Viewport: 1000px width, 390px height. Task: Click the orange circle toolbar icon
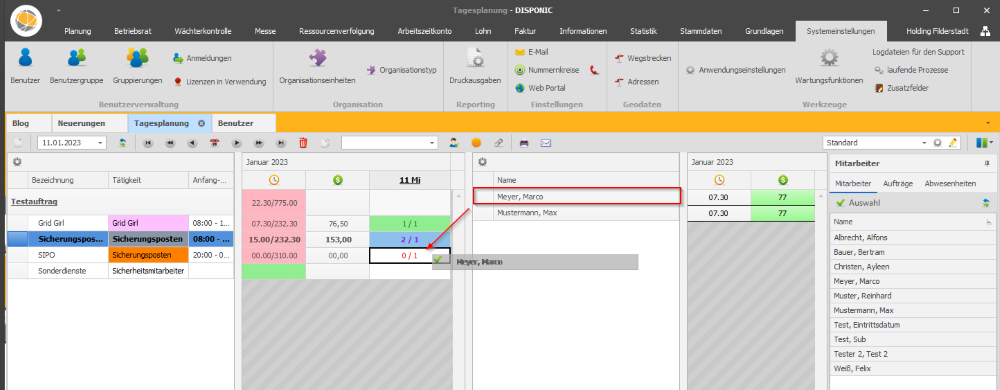point(476,143)
